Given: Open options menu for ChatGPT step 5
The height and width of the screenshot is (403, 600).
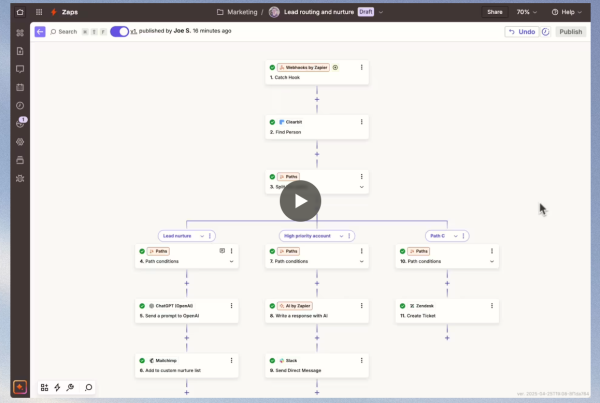Looking at the screenshot, I should (x=232, y=306).
